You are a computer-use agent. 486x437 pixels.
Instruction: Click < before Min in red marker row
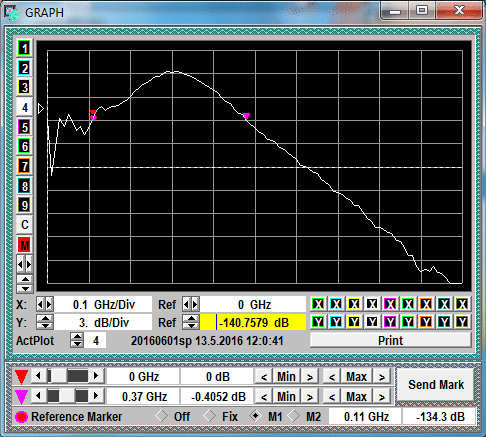[264, 377]
